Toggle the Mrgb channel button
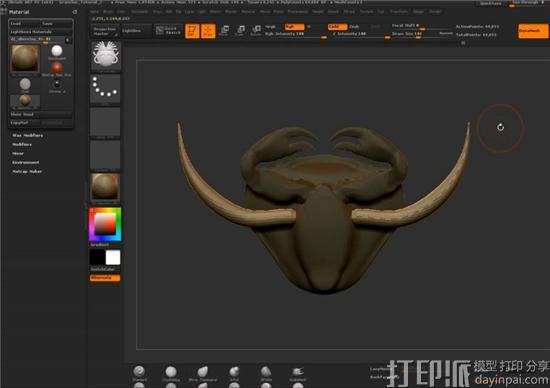The width and height of the screenshot is (550, 388). point(270,27)
